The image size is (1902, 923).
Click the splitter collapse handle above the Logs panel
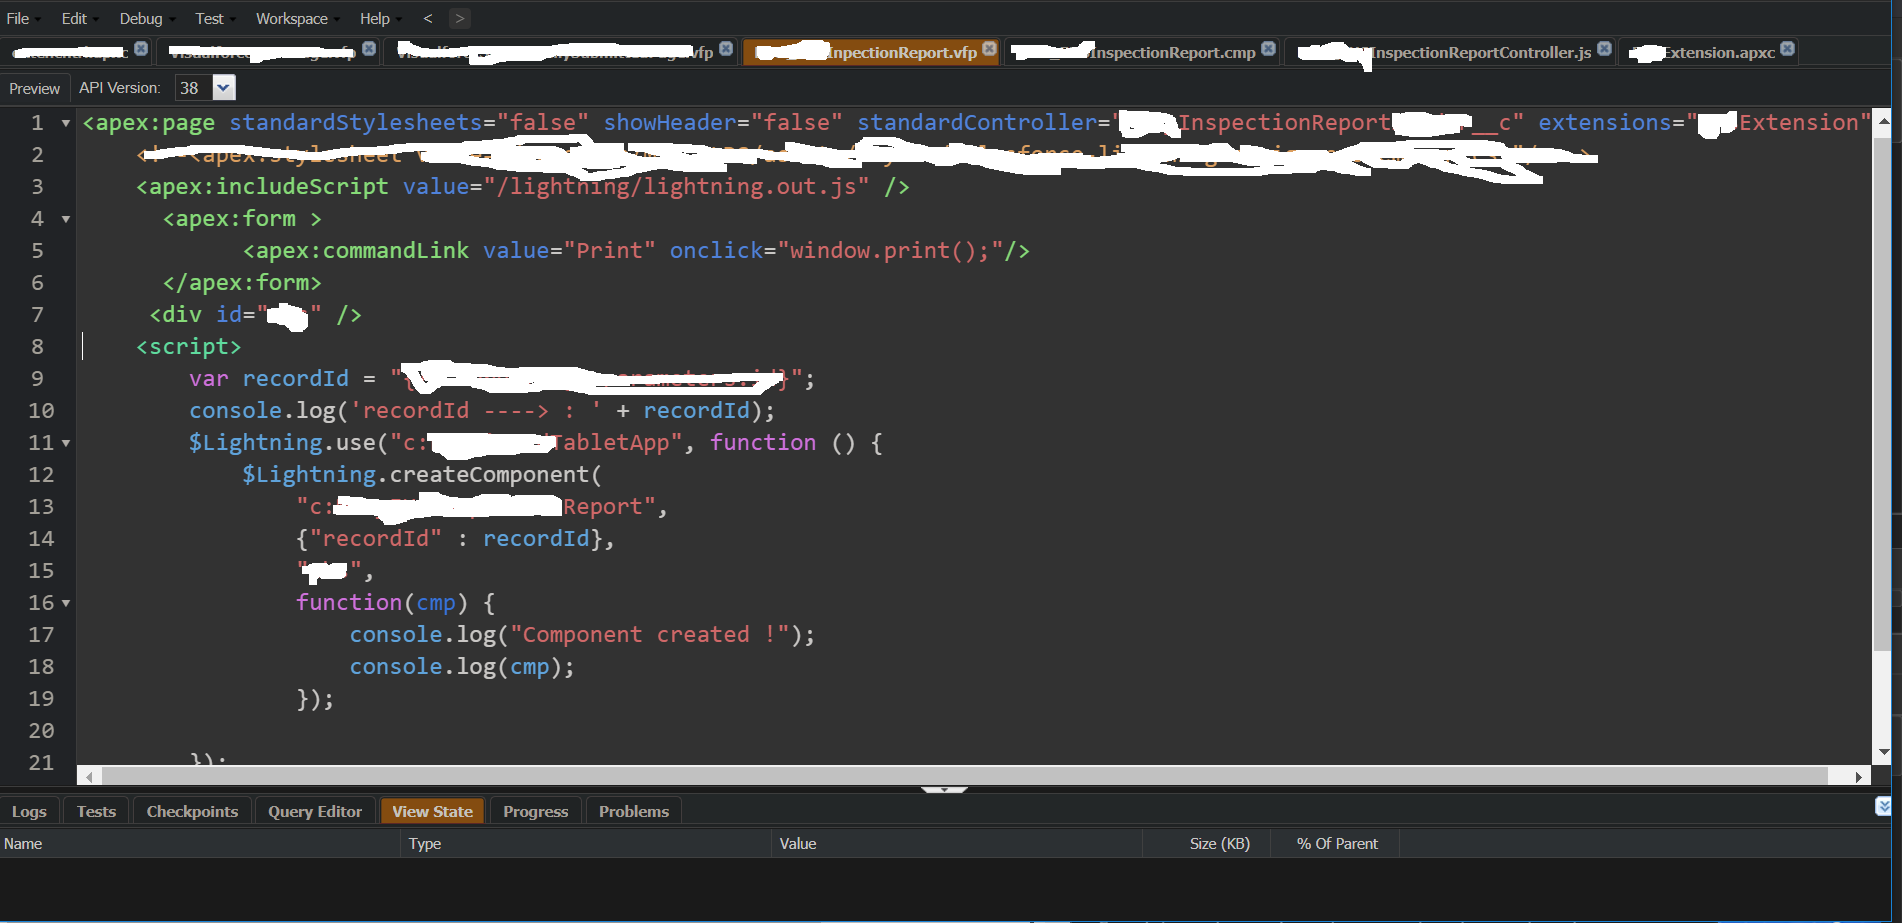(x=943, y=790)
